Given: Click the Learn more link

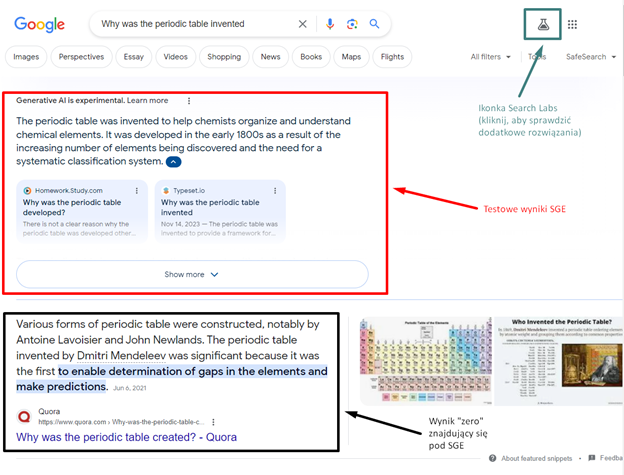Looking at the screenshot, I should (147, 100).
